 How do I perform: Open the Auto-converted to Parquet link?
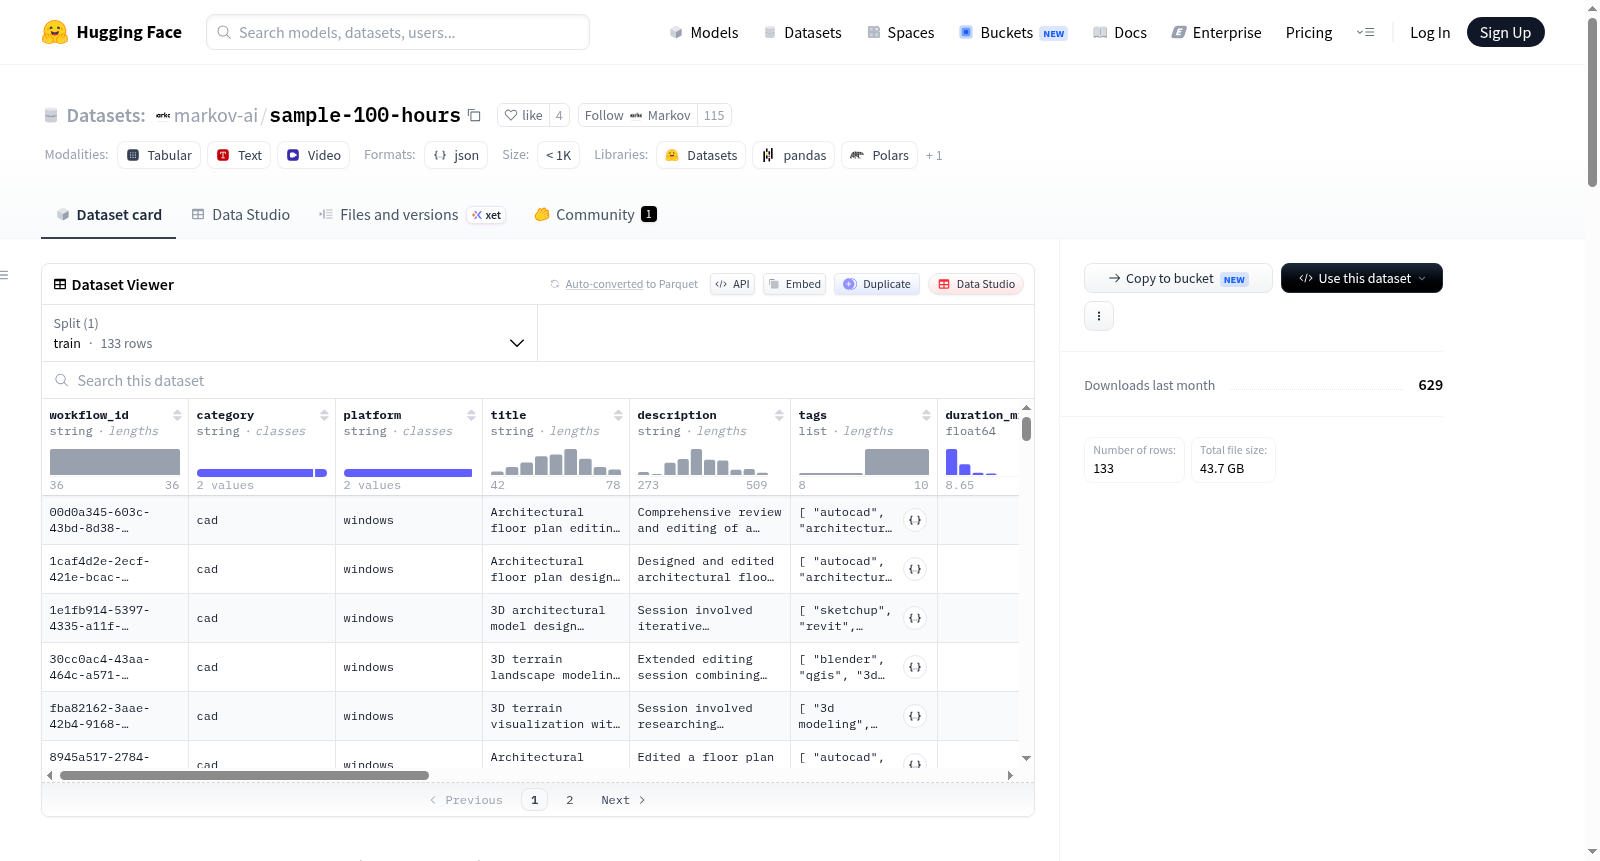[632, 284]
